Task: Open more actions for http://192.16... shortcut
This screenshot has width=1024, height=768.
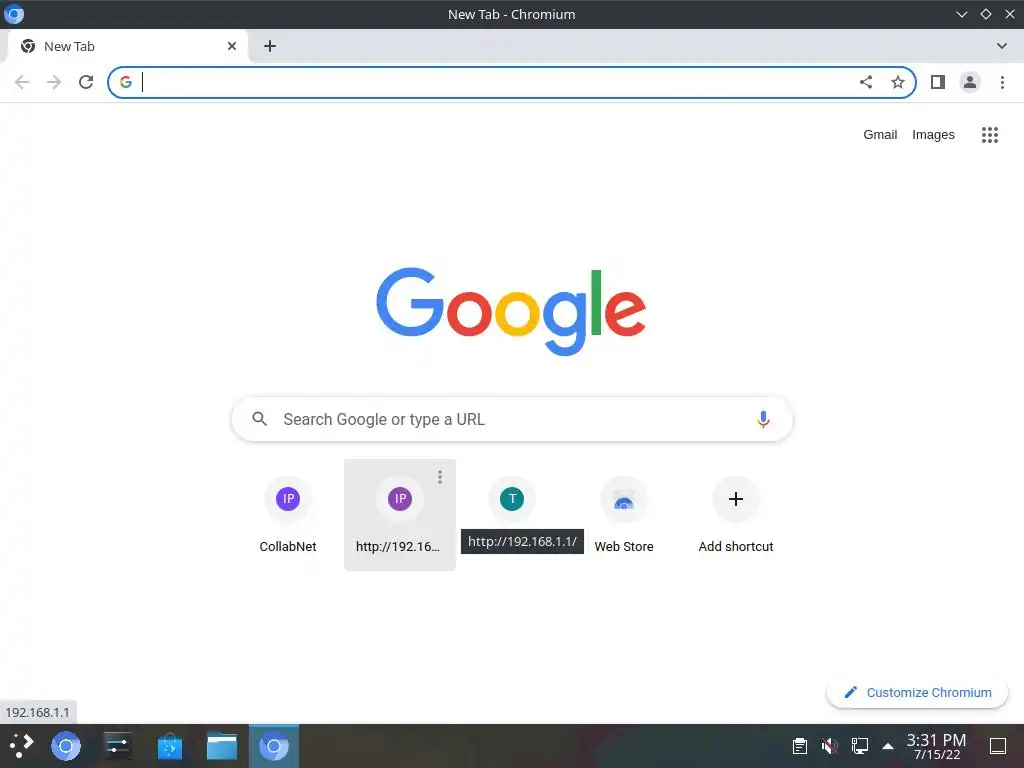Action: tap(440, 477)
